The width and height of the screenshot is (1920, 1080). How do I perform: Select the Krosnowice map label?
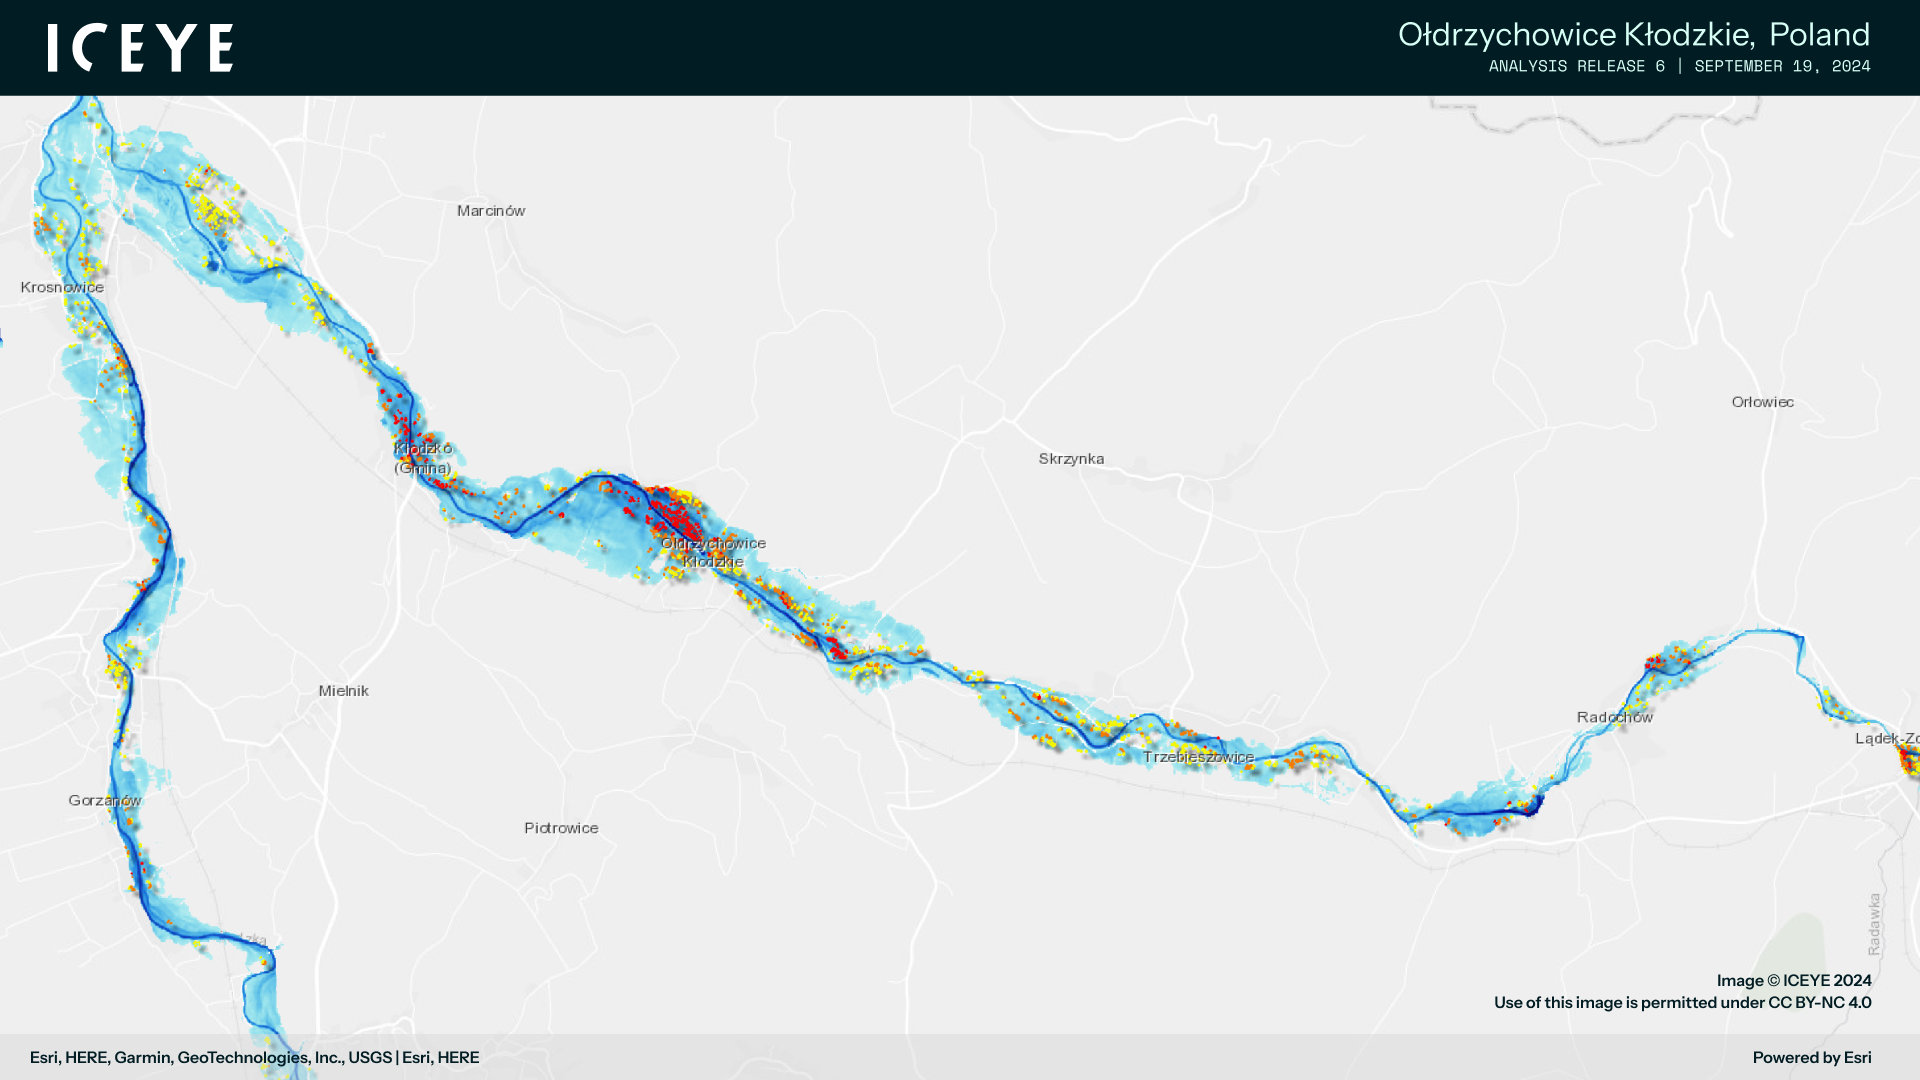click(62, 288)
